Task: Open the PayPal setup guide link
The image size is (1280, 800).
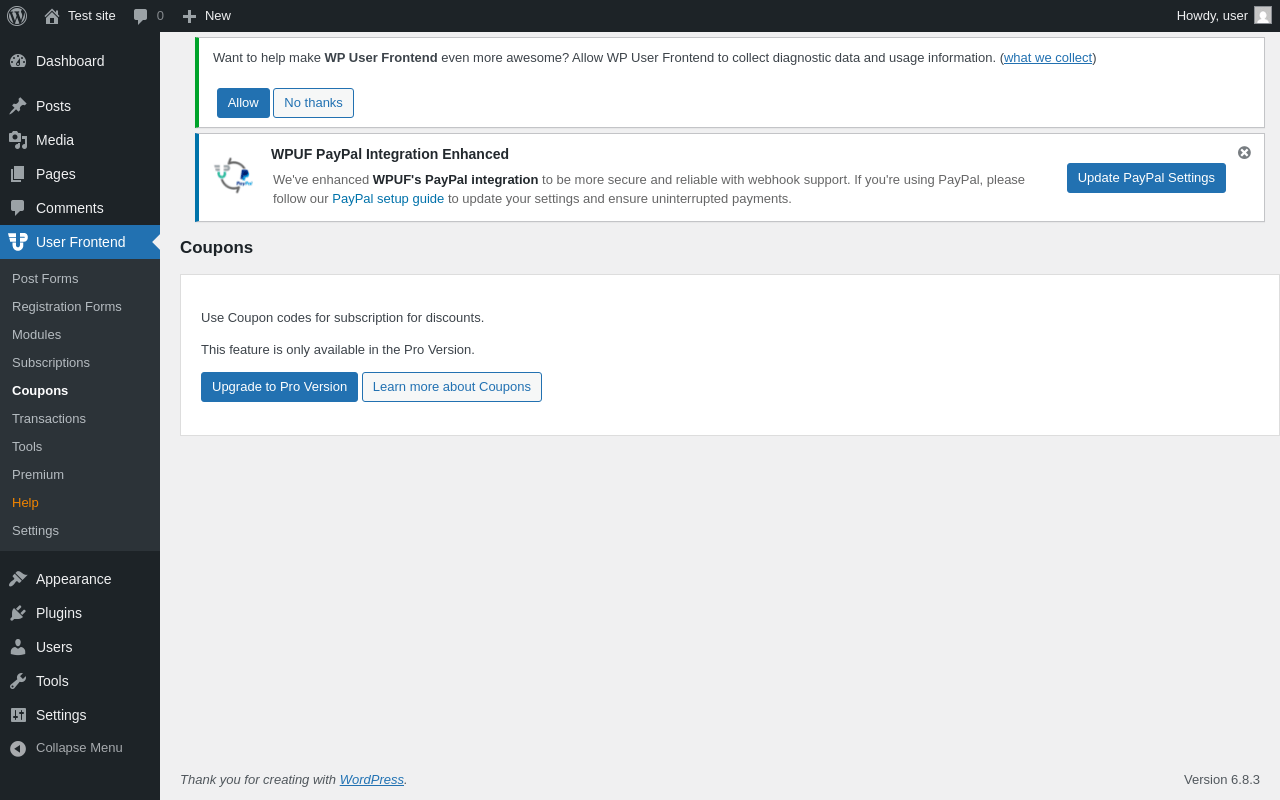Action: (388, 199)
